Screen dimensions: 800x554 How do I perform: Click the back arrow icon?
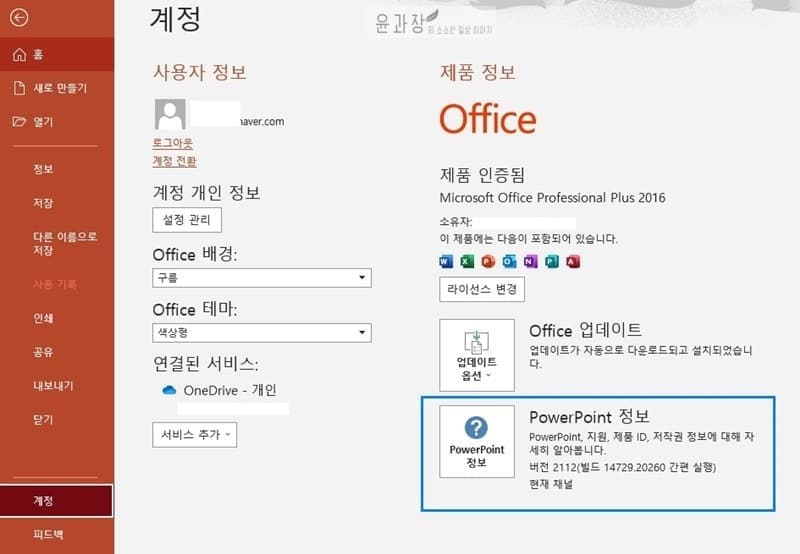pos(19,18)
